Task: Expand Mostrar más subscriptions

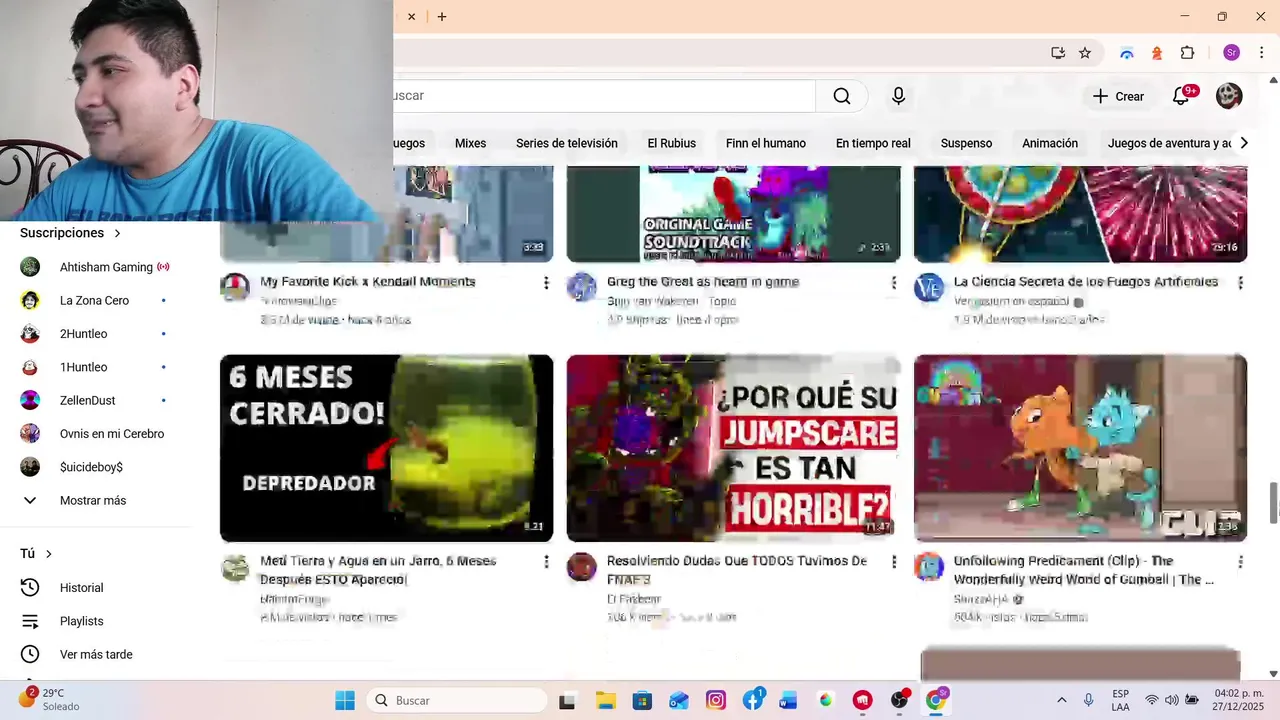Action: pyautogui.click(x=95, y=500)
